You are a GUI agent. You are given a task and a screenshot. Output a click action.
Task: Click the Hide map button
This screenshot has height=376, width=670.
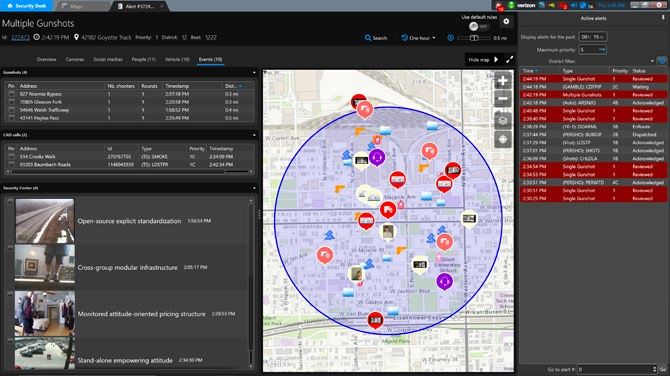(x=483, y=60)
